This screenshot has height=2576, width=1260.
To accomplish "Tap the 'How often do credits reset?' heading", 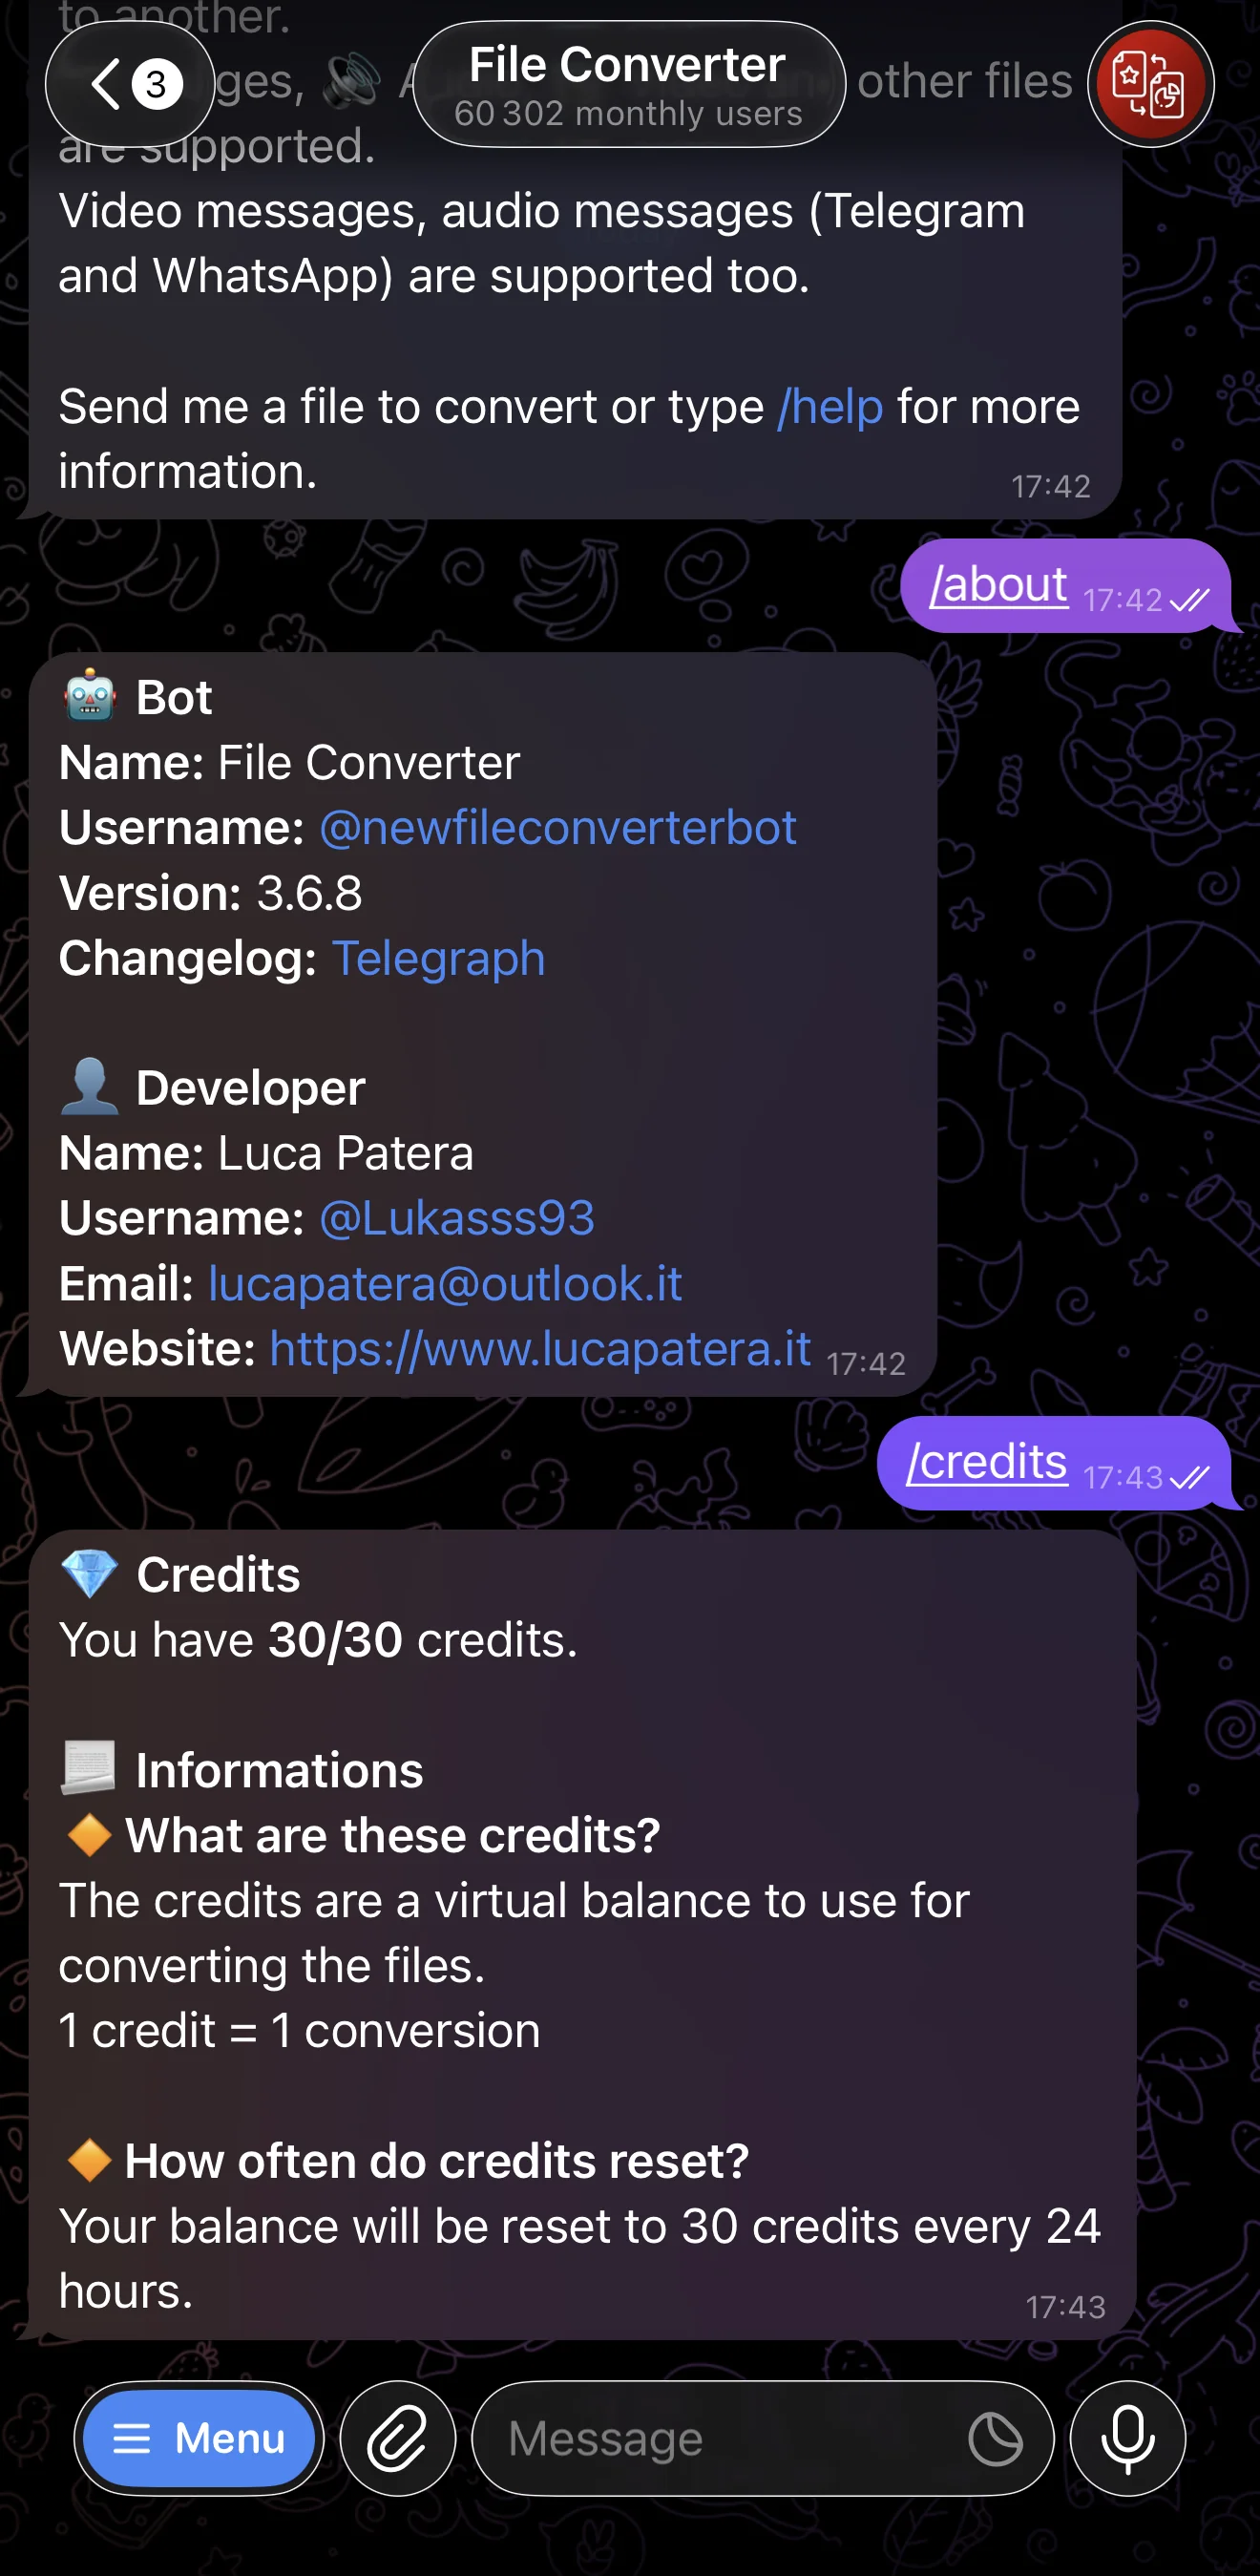I will click(x=436, y=2160).
